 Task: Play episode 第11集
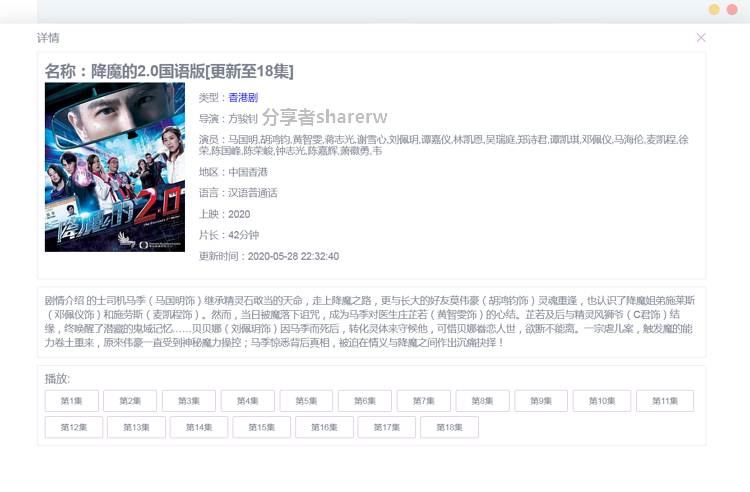(665, 401)
